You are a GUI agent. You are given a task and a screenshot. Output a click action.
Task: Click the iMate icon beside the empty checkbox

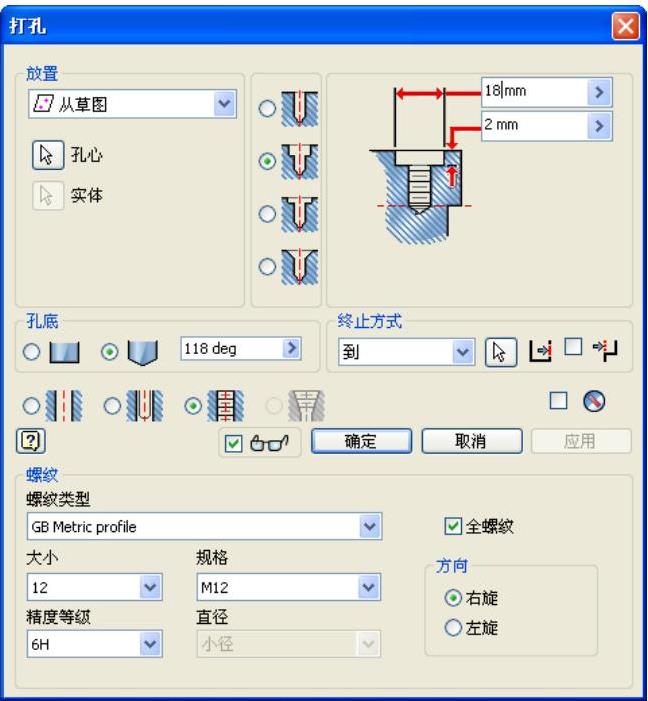[594, 401]
